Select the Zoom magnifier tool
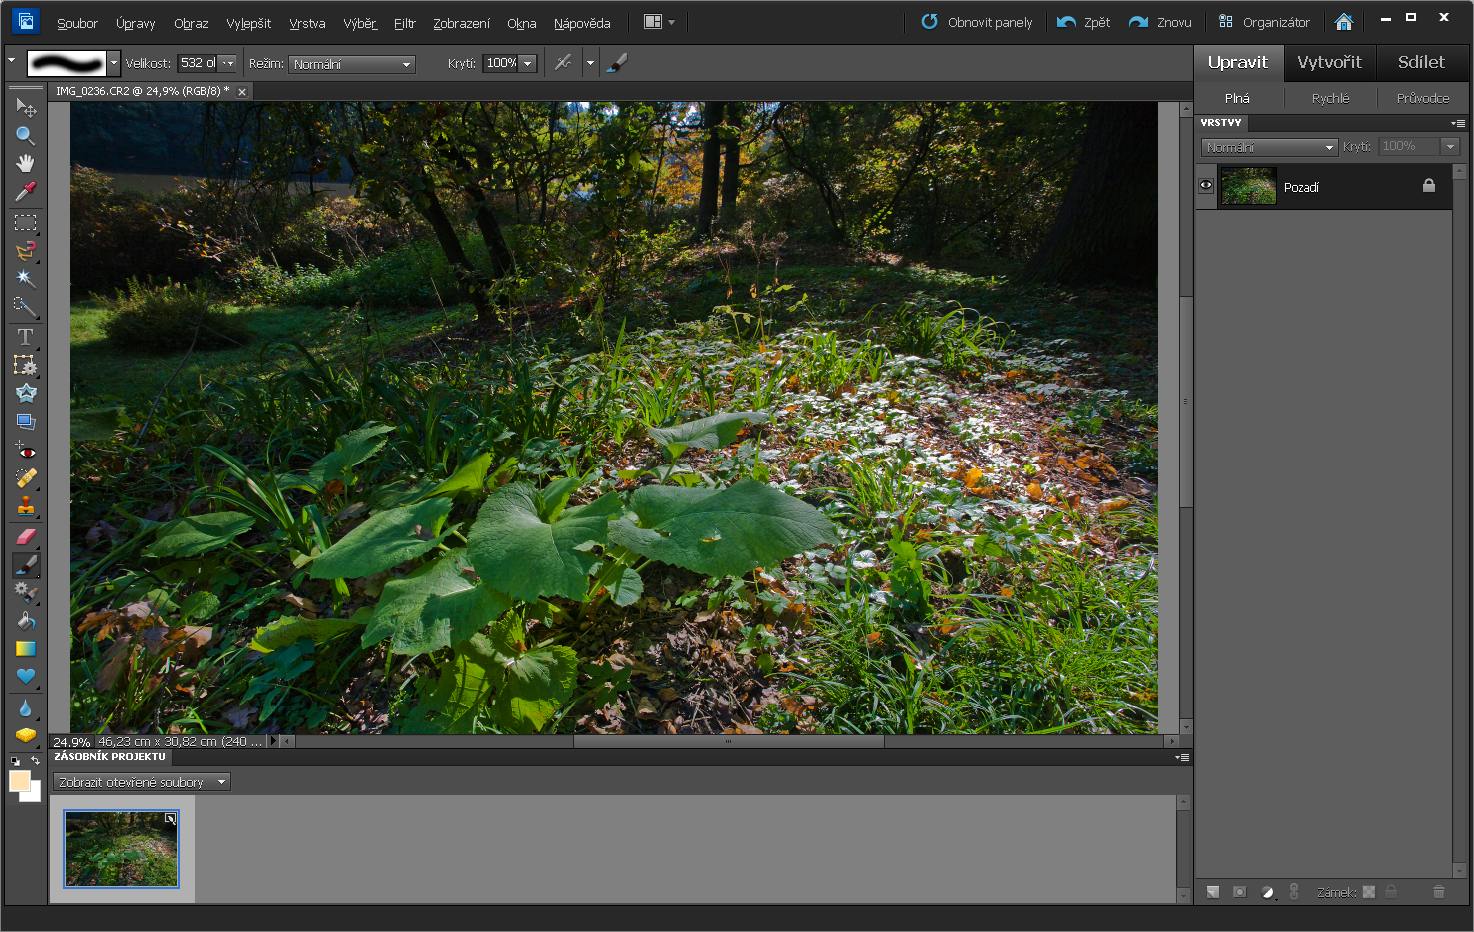1474x932 pixels. pos(25,135)
